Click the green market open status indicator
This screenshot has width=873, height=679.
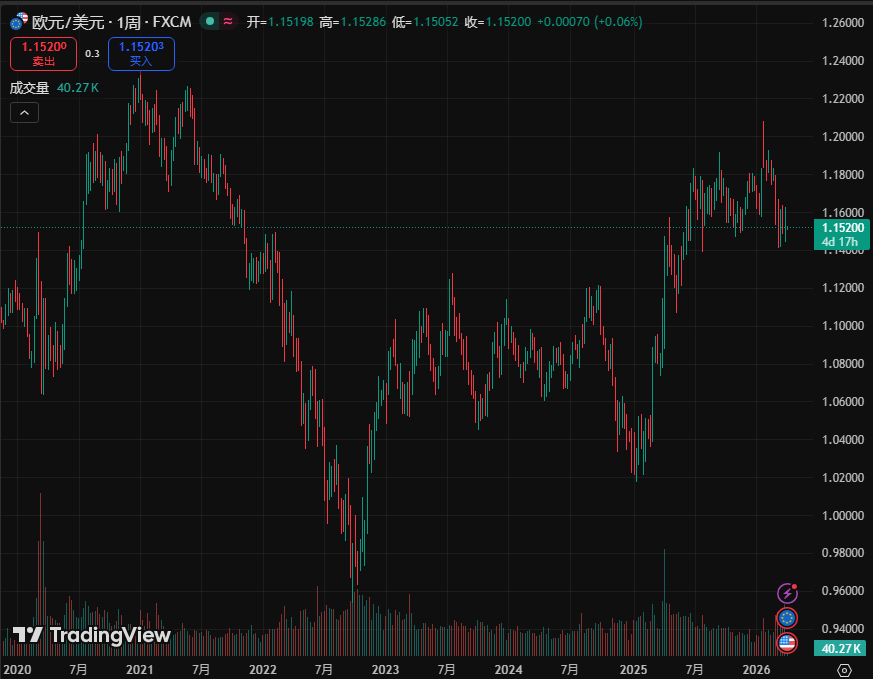tap(209, 21)
